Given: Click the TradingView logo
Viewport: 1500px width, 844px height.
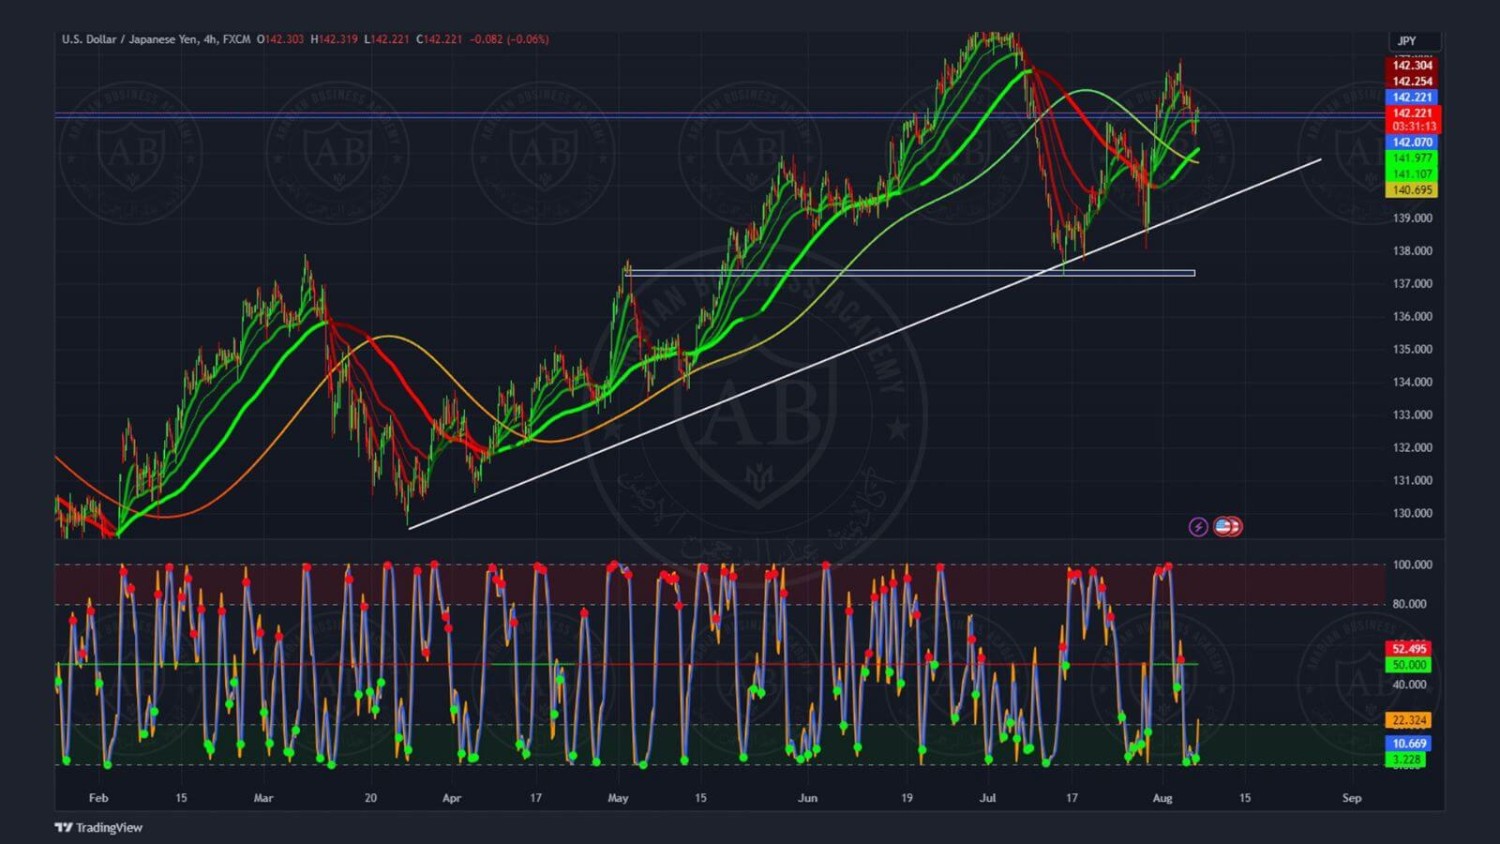Looking at the screenshot, I should [99, 827].
